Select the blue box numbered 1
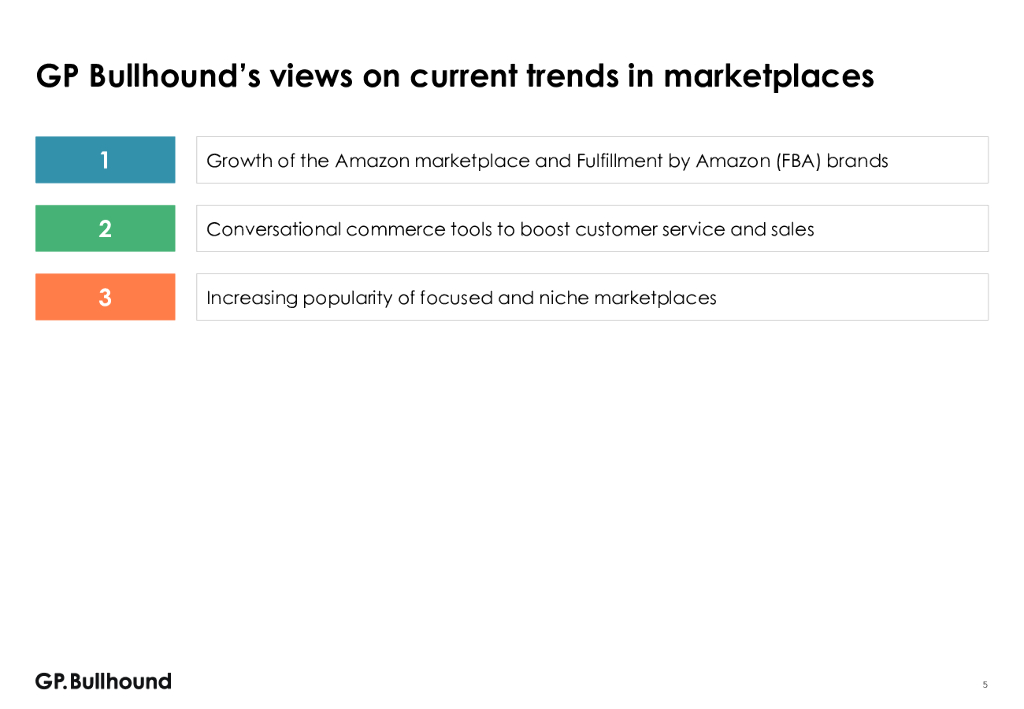The image size is (1024, 709). pyautogui.click(x=105, y=160)
